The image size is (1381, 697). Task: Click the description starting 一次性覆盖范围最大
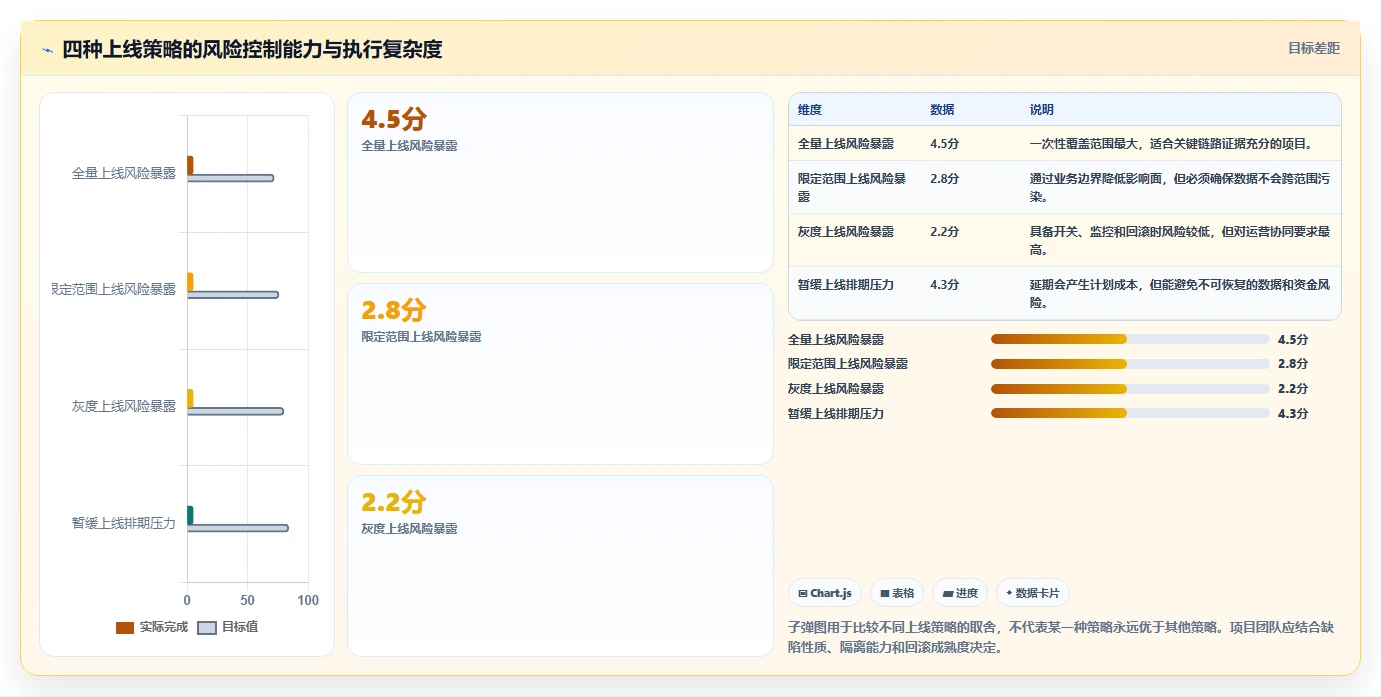pos(1170,144)
